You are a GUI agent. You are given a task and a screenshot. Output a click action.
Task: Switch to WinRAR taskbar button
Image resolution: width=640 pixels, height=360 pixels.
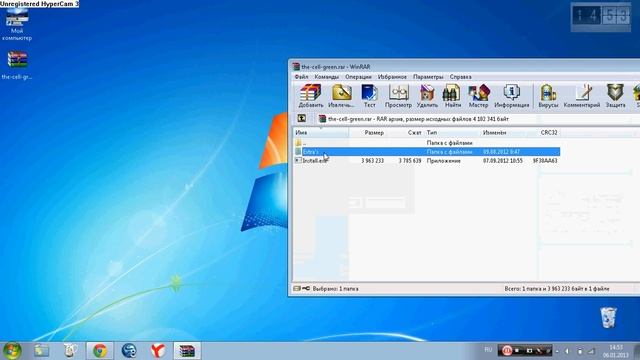(187, 351)
